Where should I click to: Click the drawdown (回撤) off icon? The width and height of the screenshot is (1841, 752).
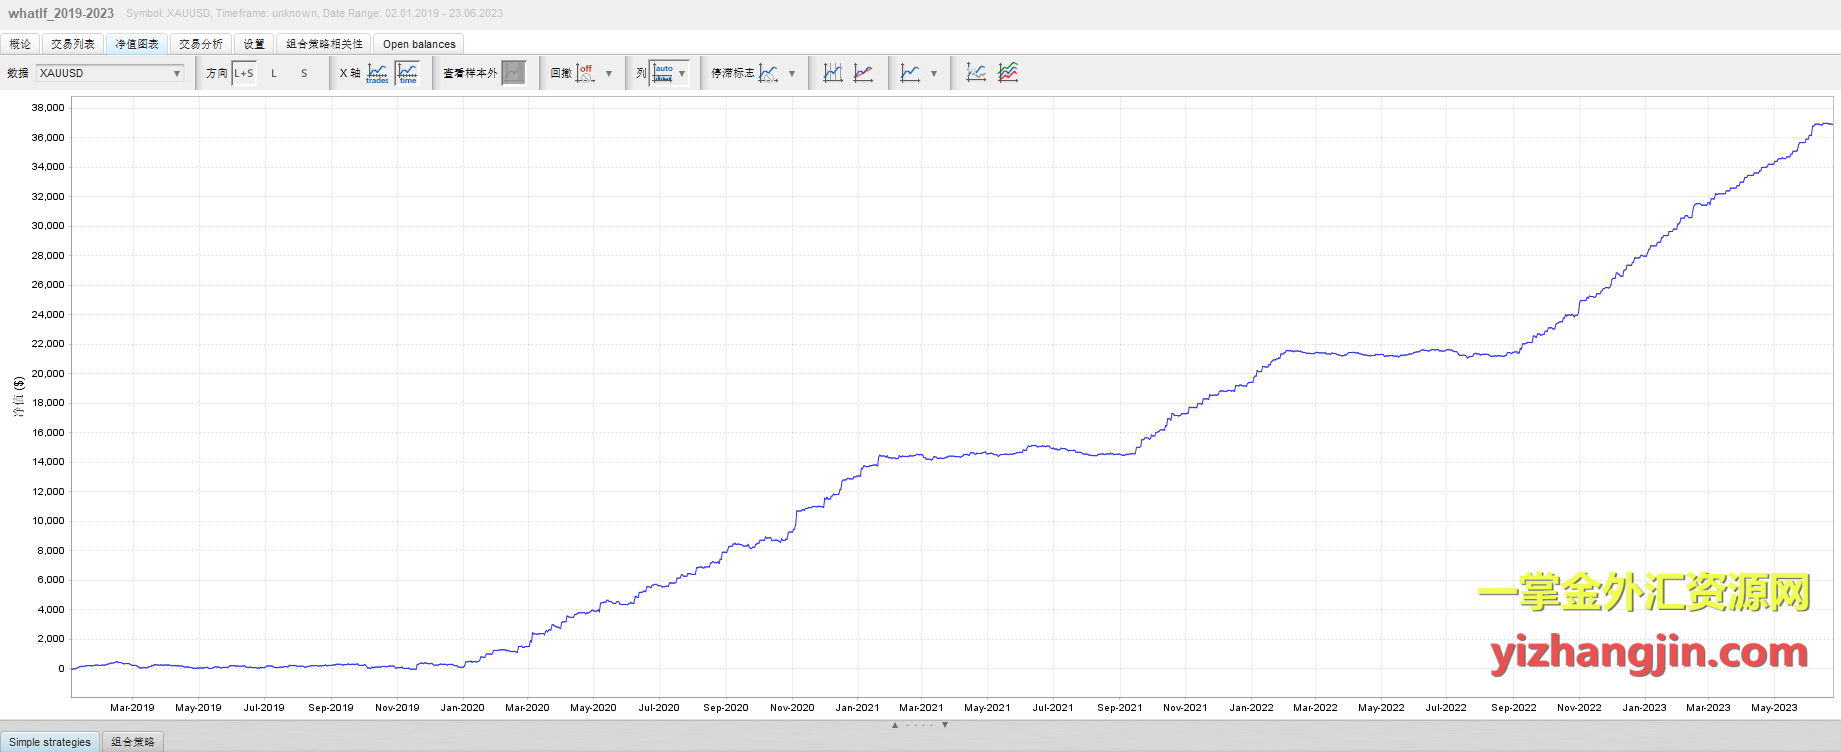[x=586, y=73]
